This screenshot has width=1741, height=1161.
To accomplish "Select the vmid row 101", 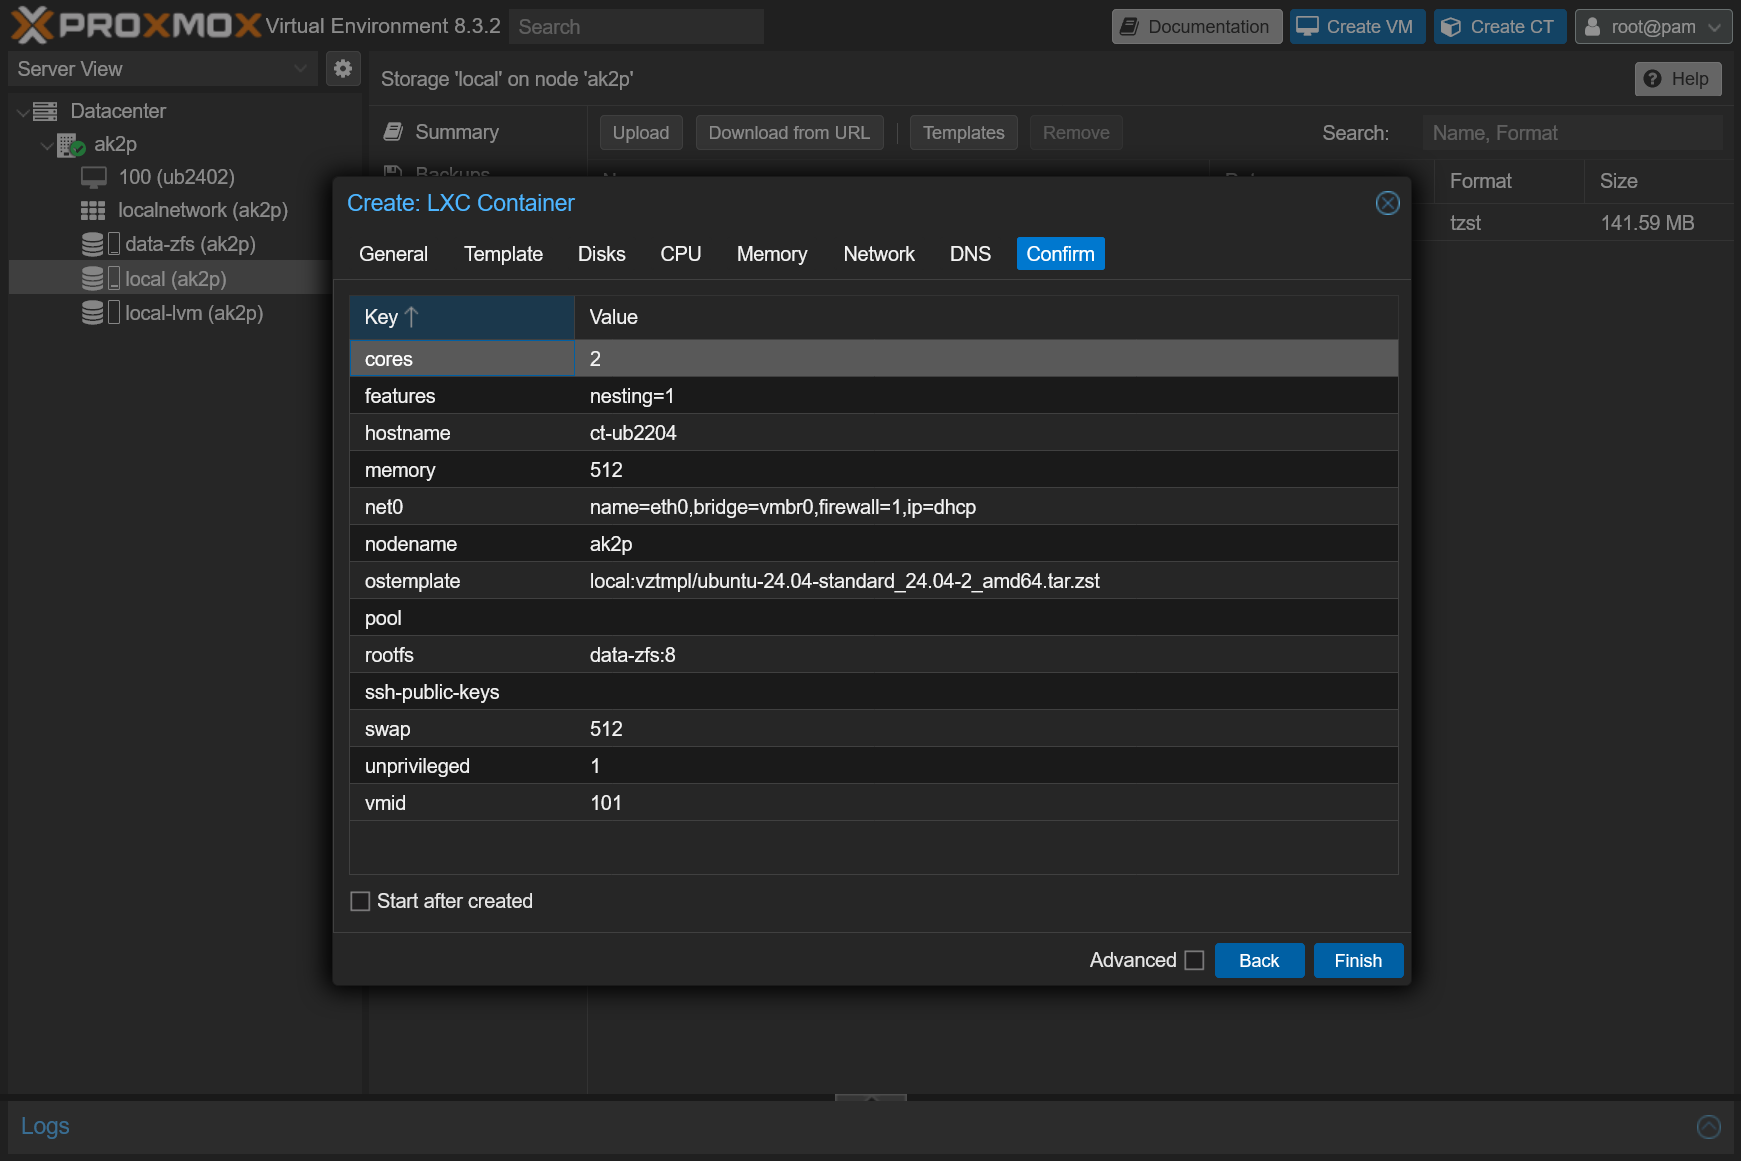I will (x=874, y=802).
